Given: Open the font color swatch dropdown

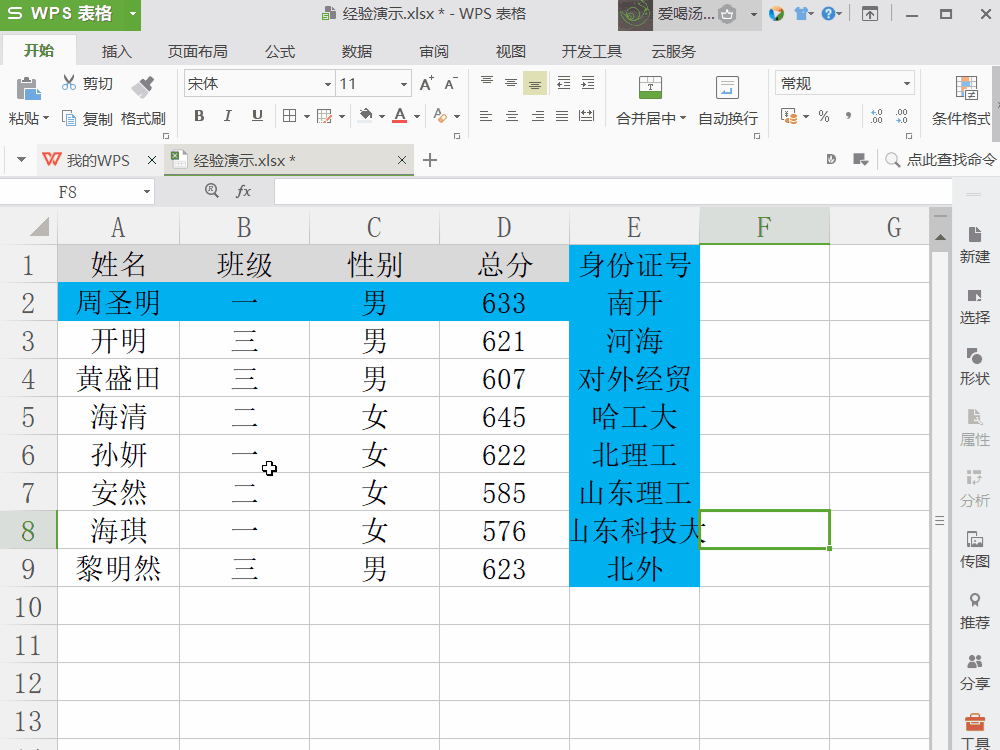Looking at the screenshot, I should pyautogui.click(x=417, y=117).
